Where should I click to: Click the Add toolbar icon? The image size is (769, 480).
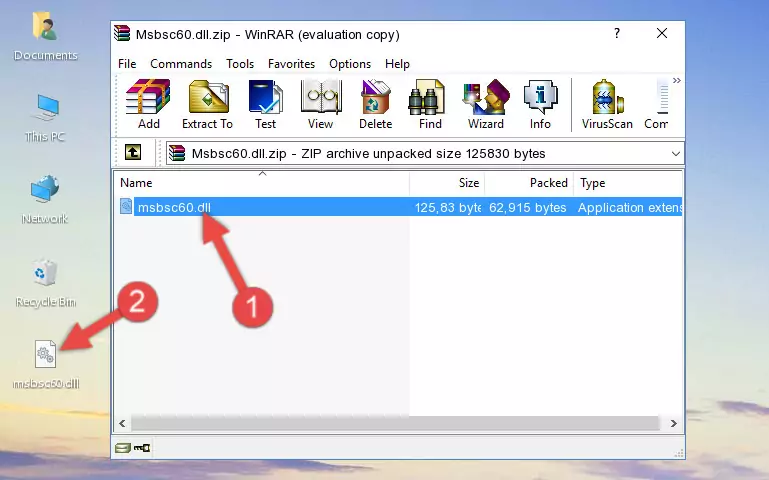(x=148, y=104)
